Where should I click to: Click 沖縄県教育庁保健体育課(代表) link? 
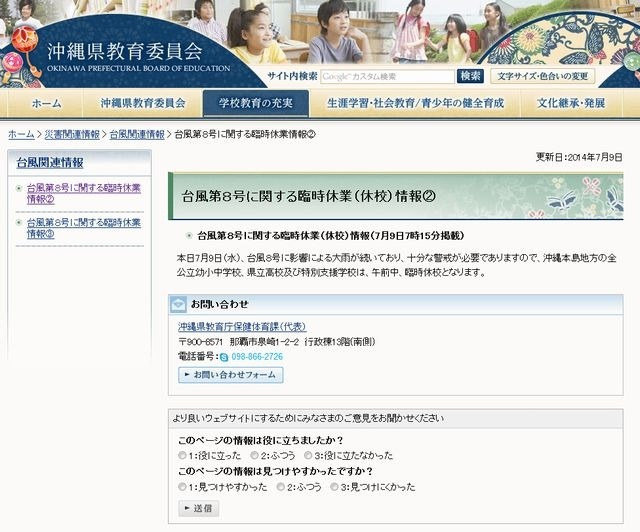[242, 327]
